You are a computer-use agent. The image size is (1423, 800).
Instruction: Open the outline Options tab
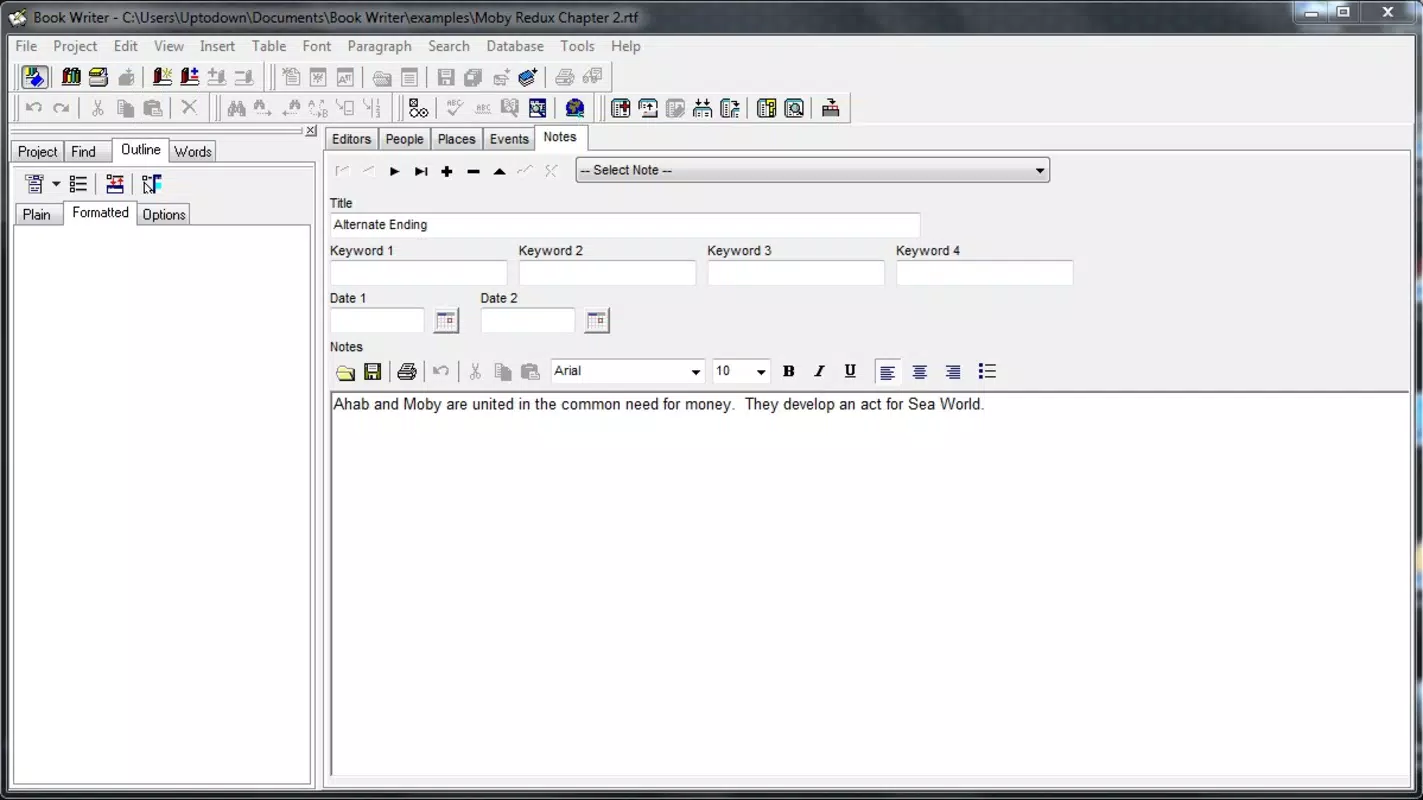[164, 214]
